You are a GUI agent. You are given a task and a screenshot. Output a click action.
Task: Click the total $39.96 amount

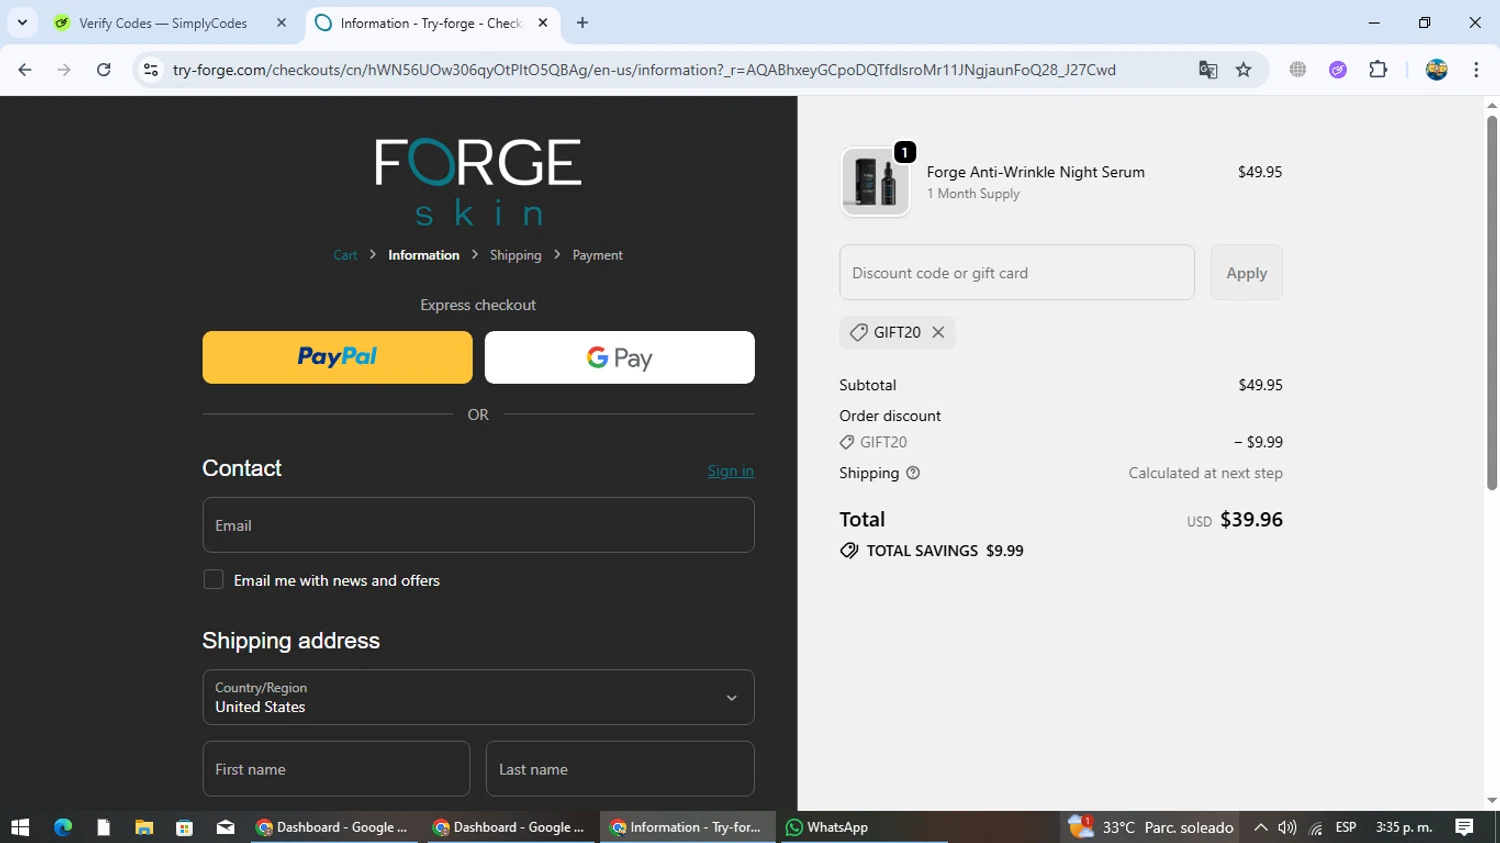tap(1251, 519)
